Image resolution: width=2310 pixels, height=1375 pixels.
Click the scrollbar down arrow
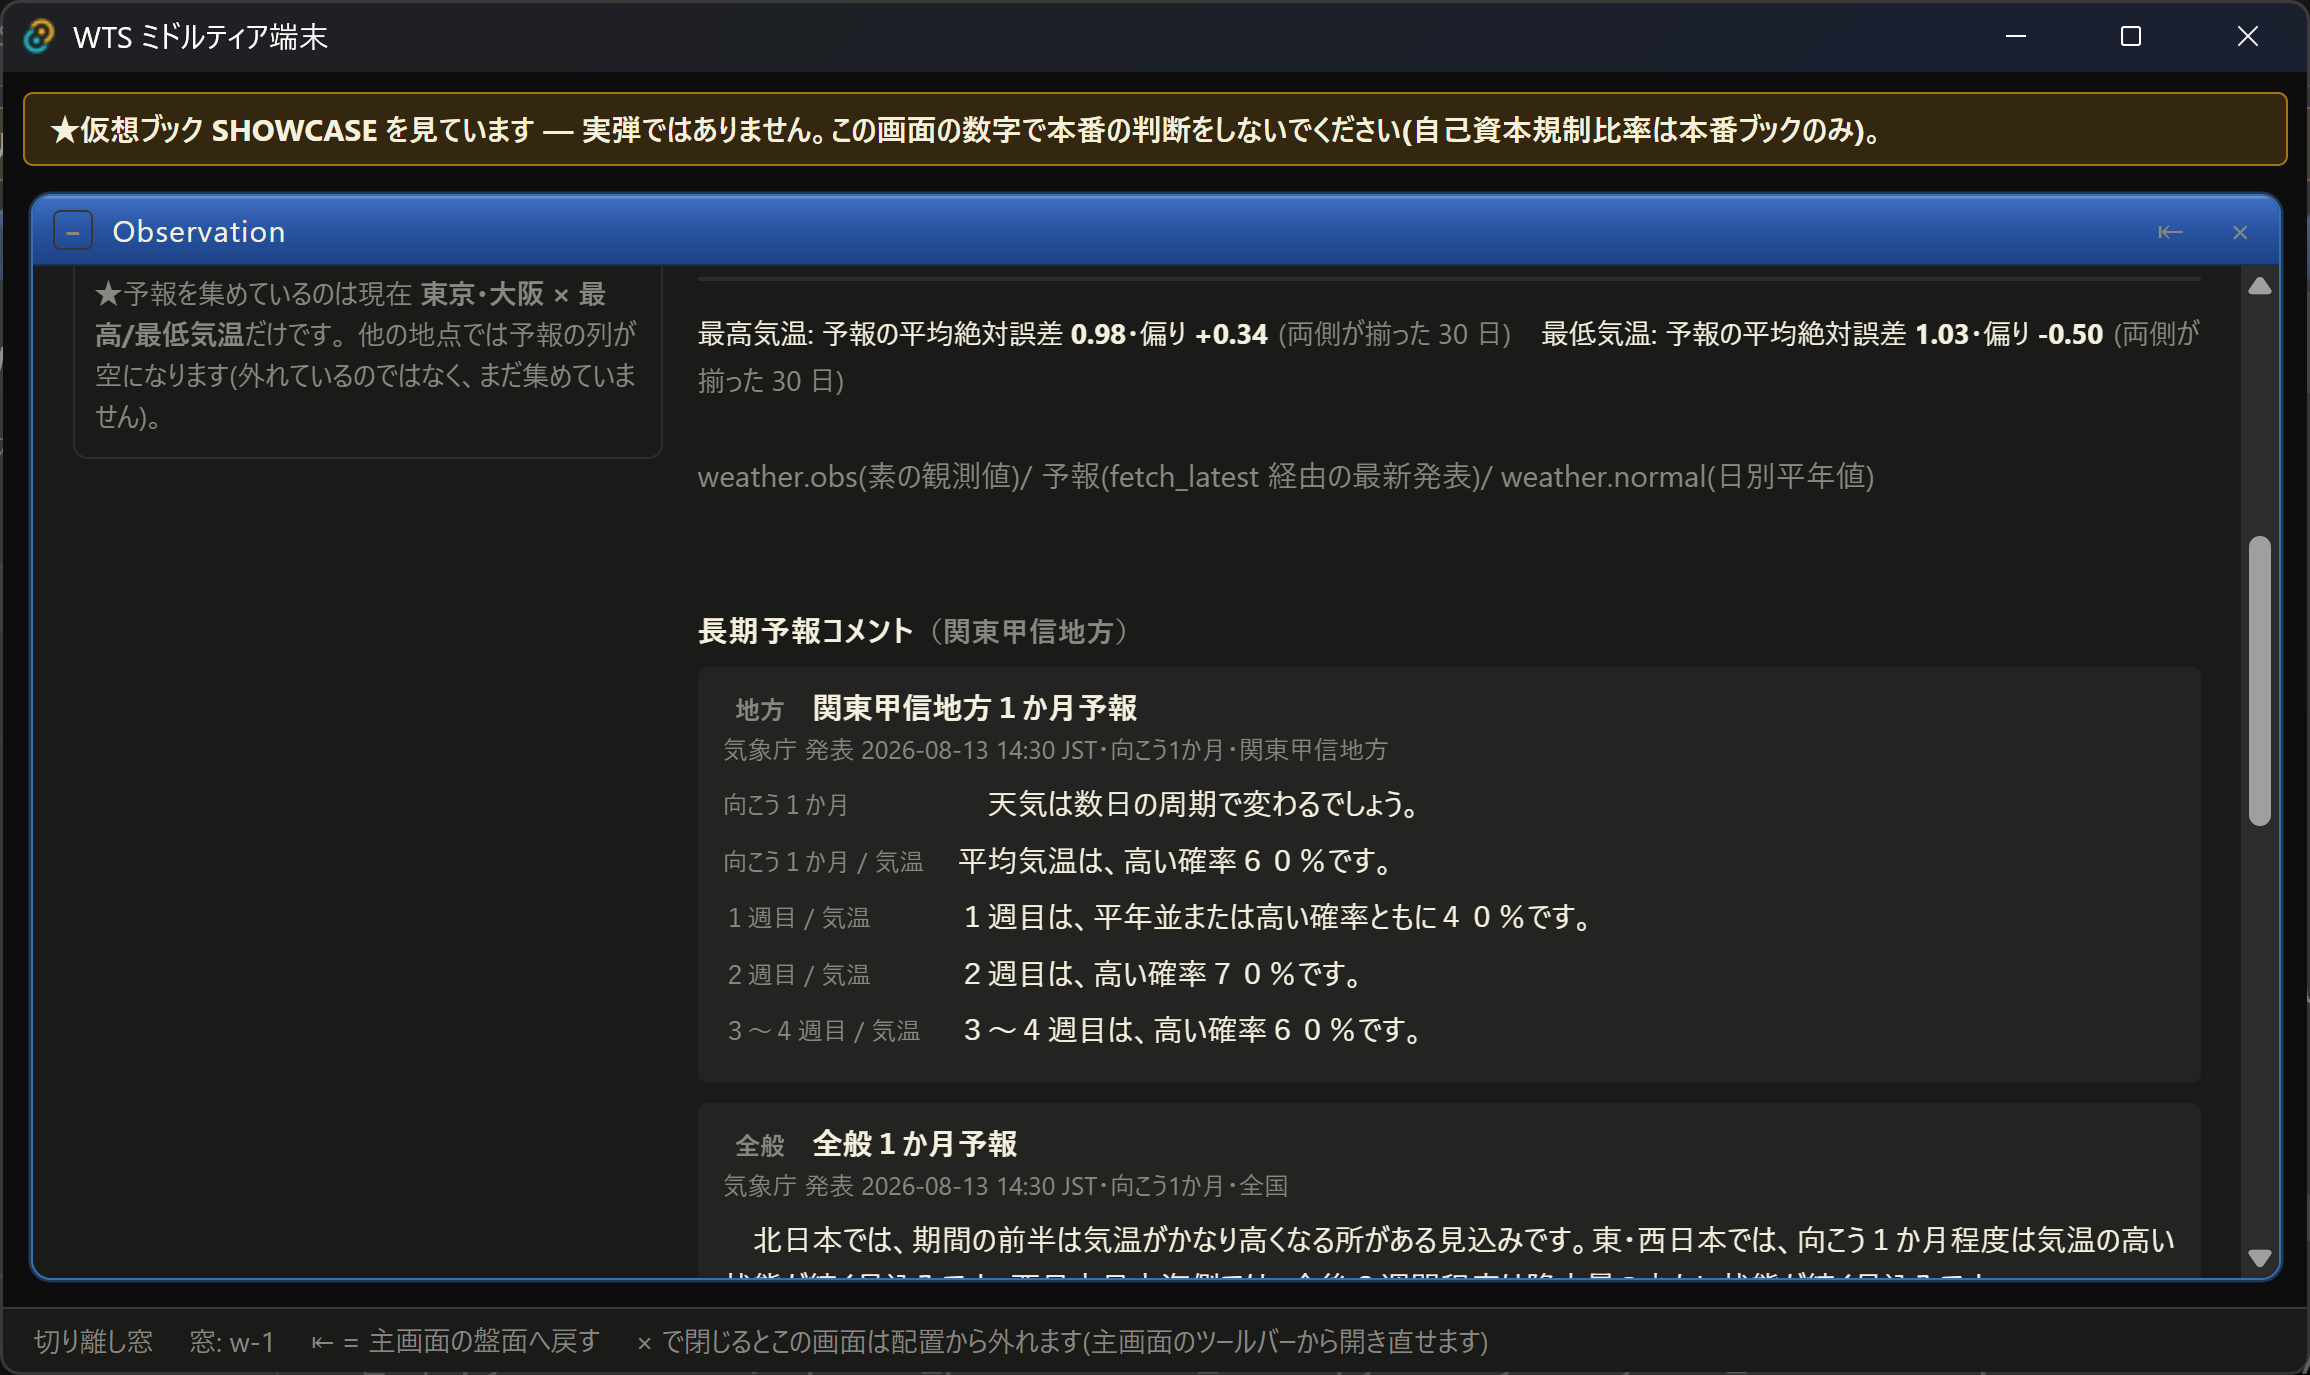[x=2260, y=1257]
